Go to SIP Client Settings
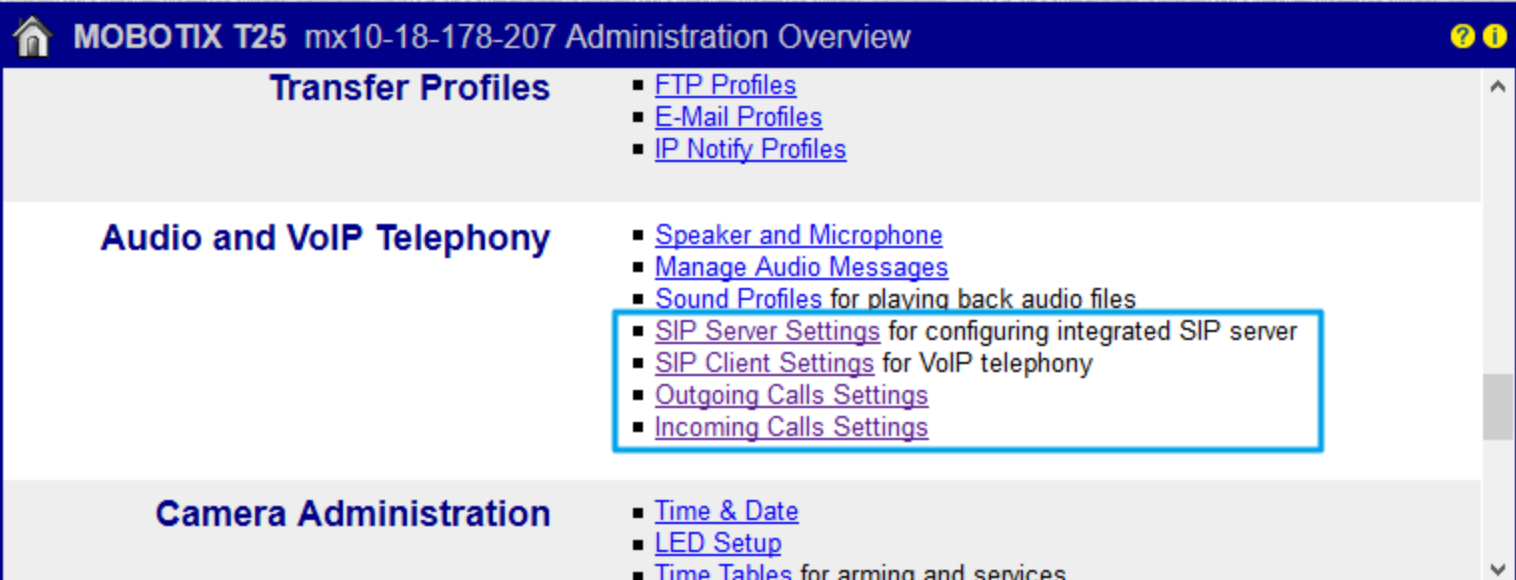 (764, 363)
